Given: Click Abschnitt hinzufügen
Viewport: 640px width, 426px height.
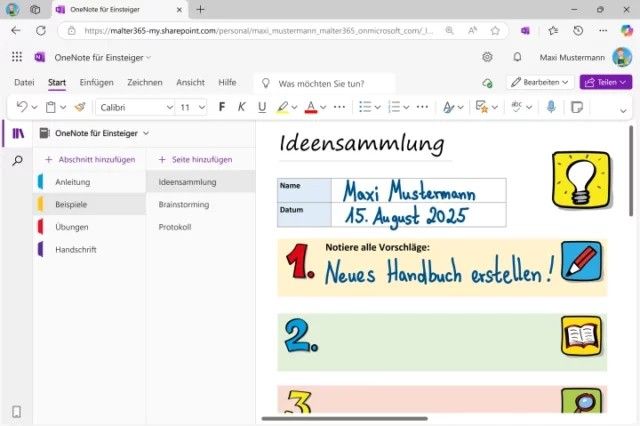Looking at the screenshot, I should [89, 159].
